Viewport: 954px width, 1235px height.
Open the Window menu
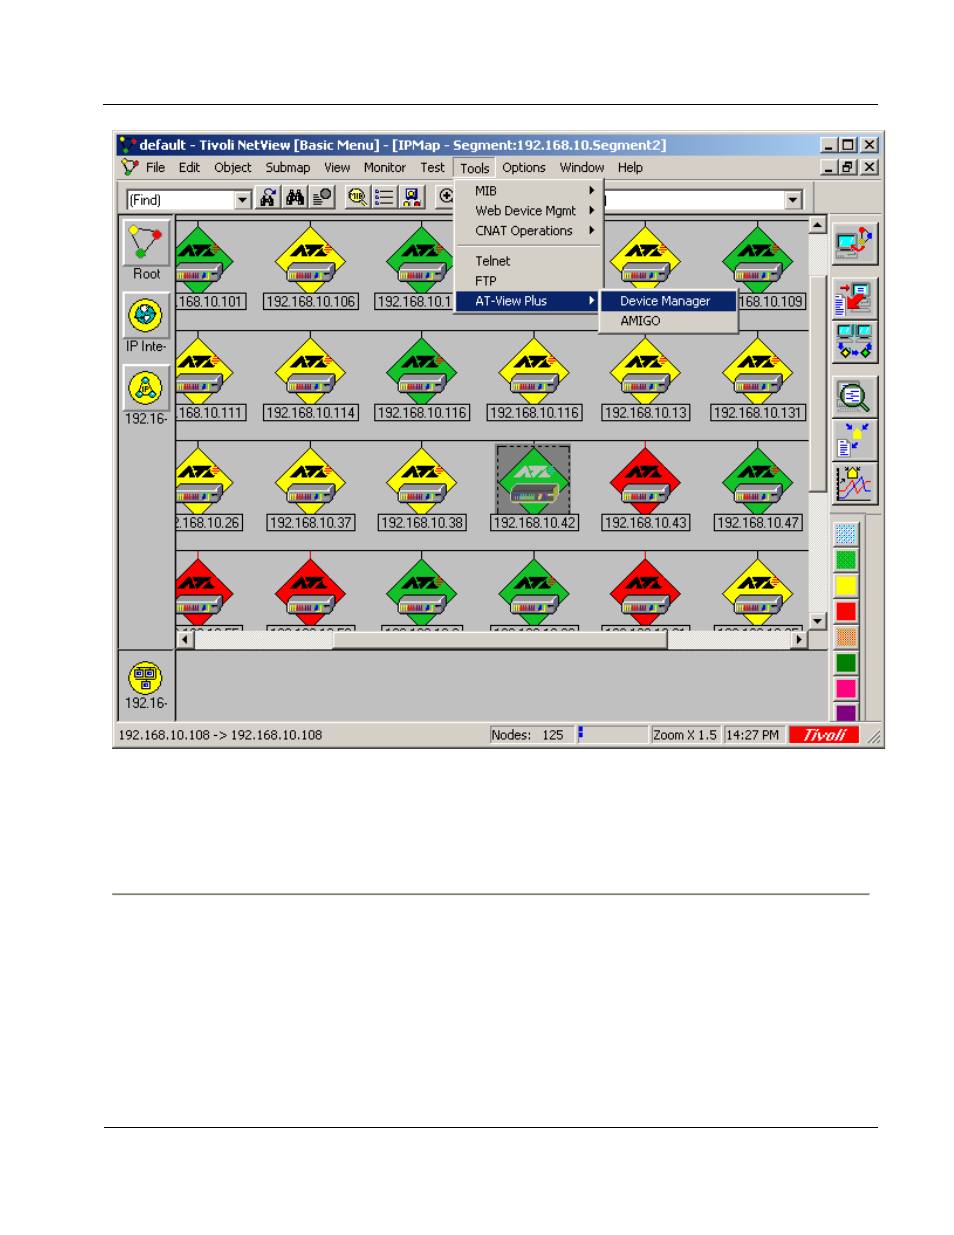[582, 168]
